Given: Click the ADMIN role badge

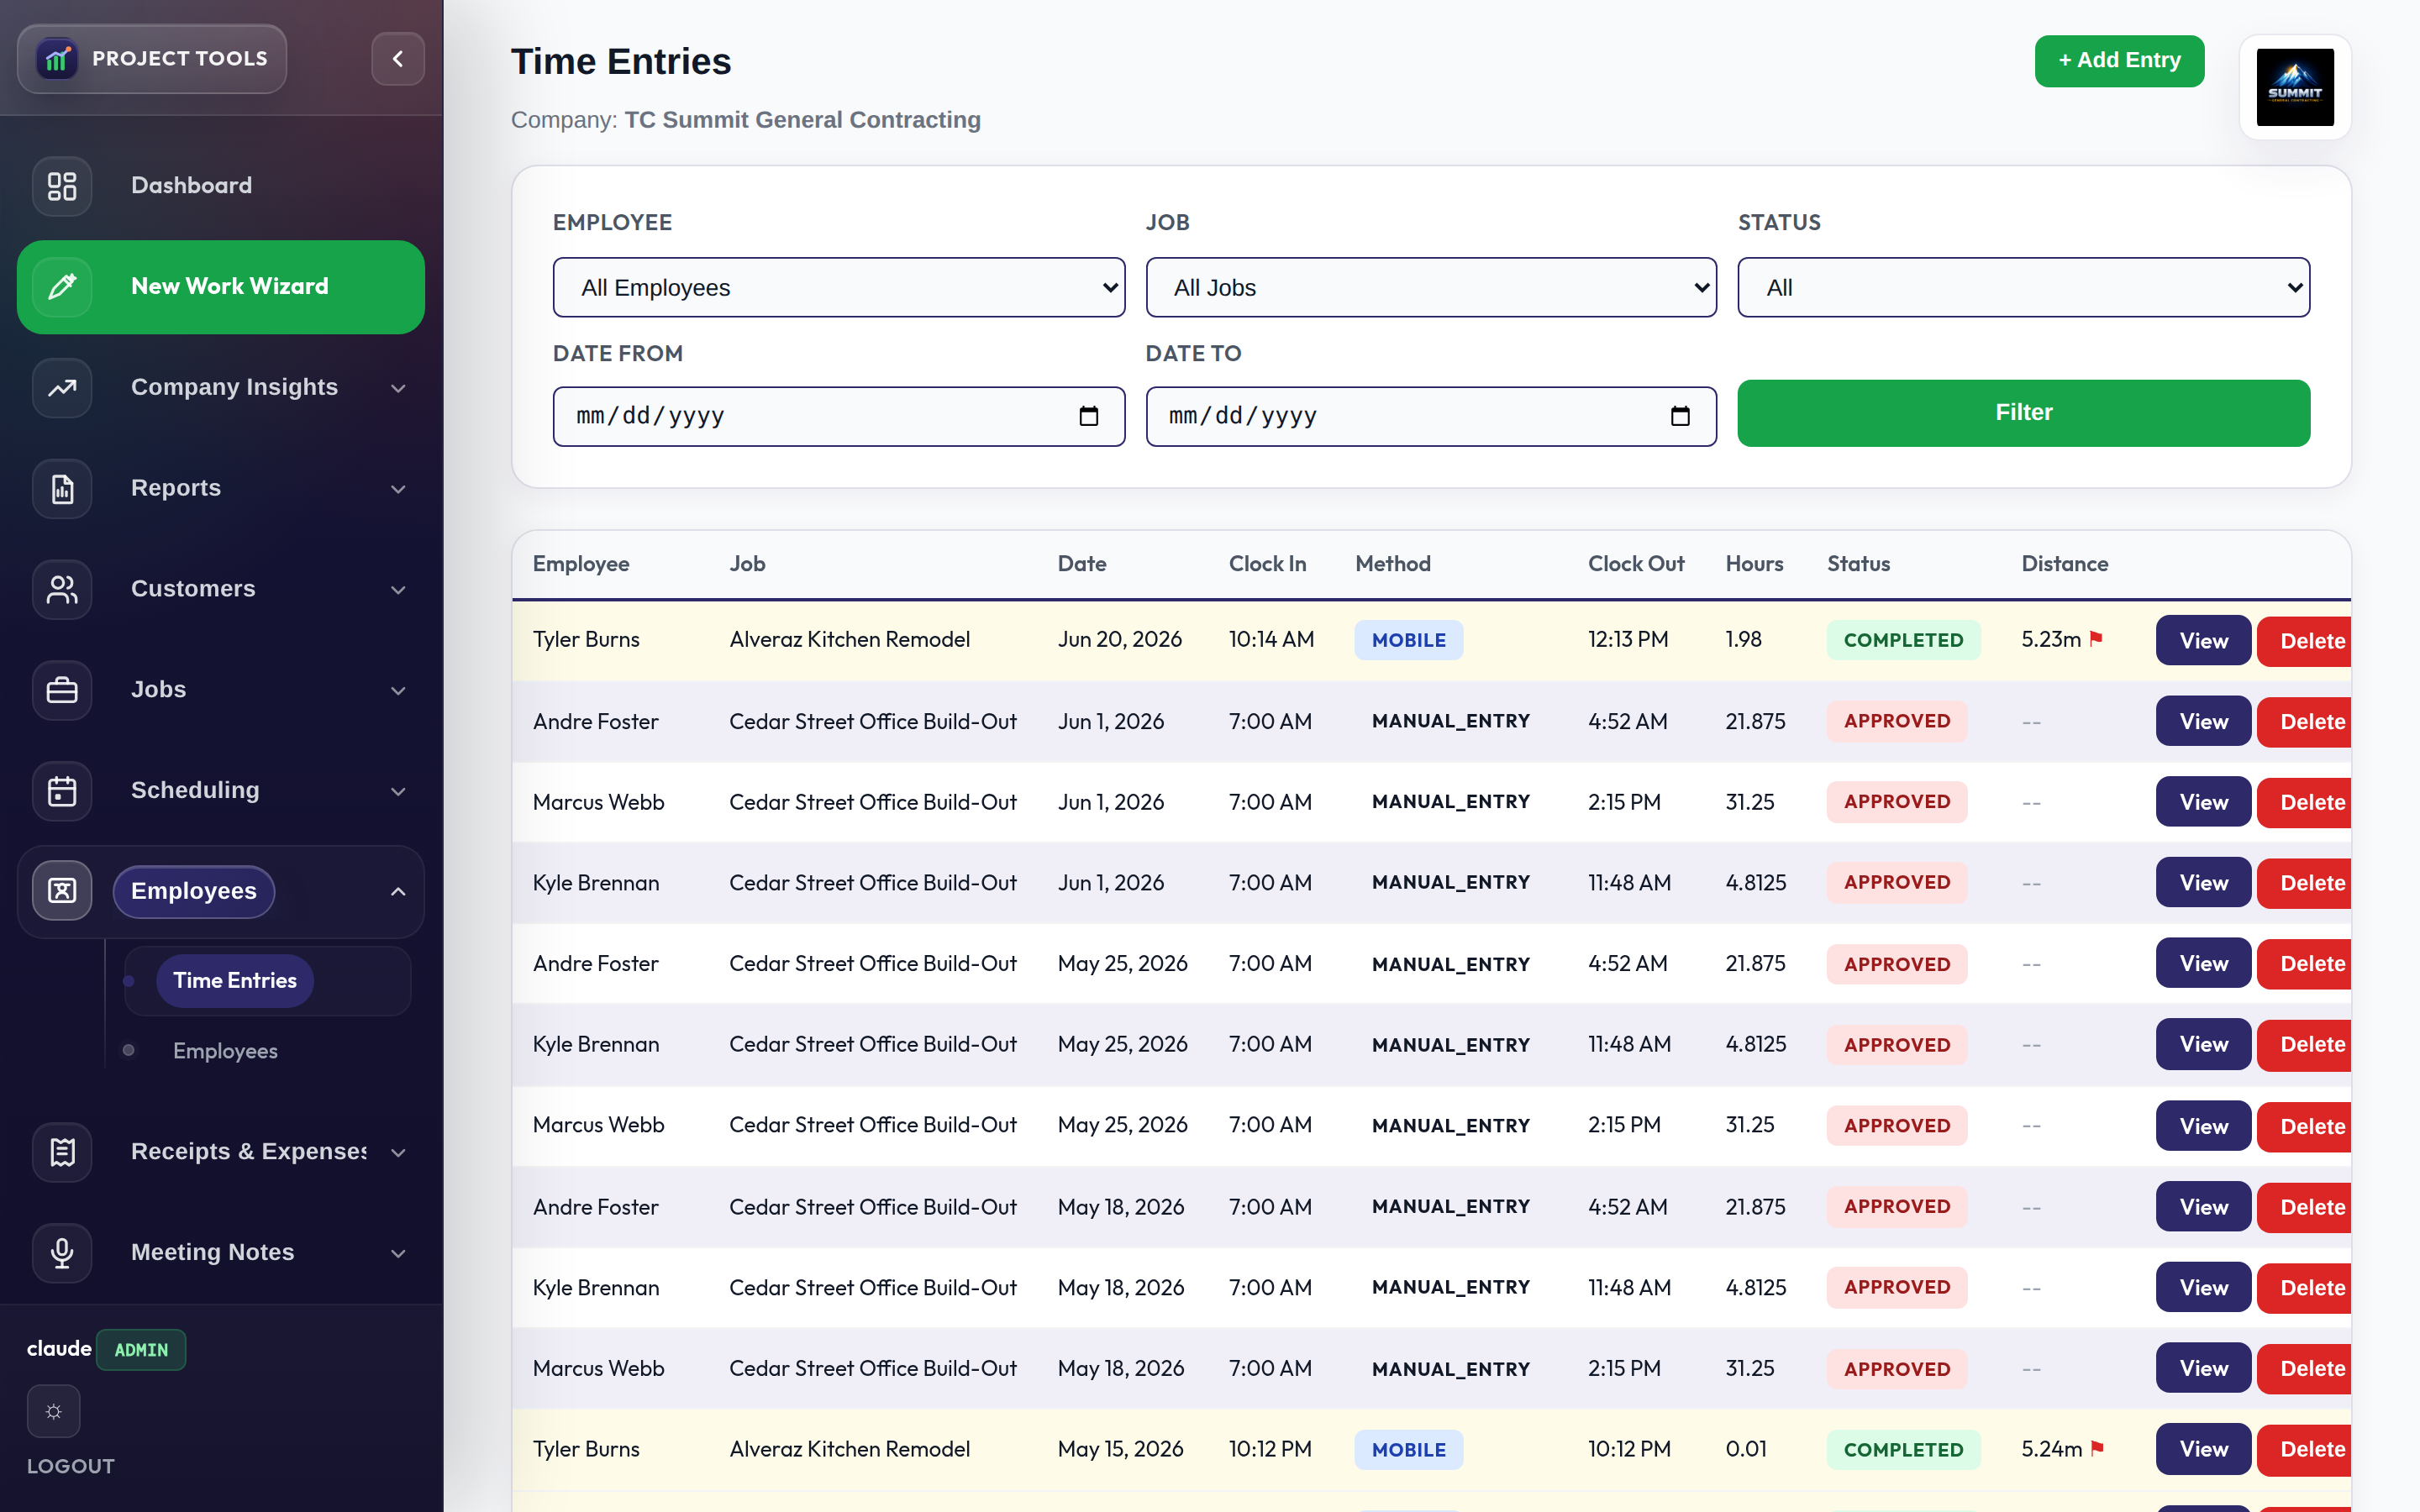Looking at the screenshot, I should [141, 1350].
